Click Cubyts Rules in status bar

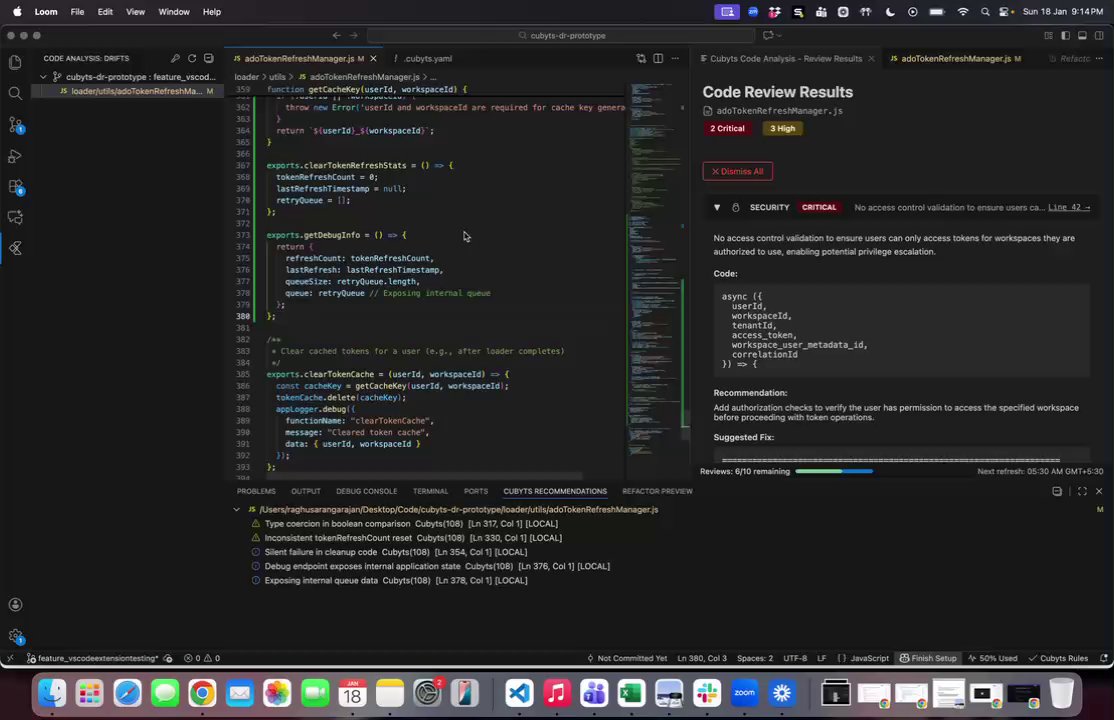coord(1058,658)
